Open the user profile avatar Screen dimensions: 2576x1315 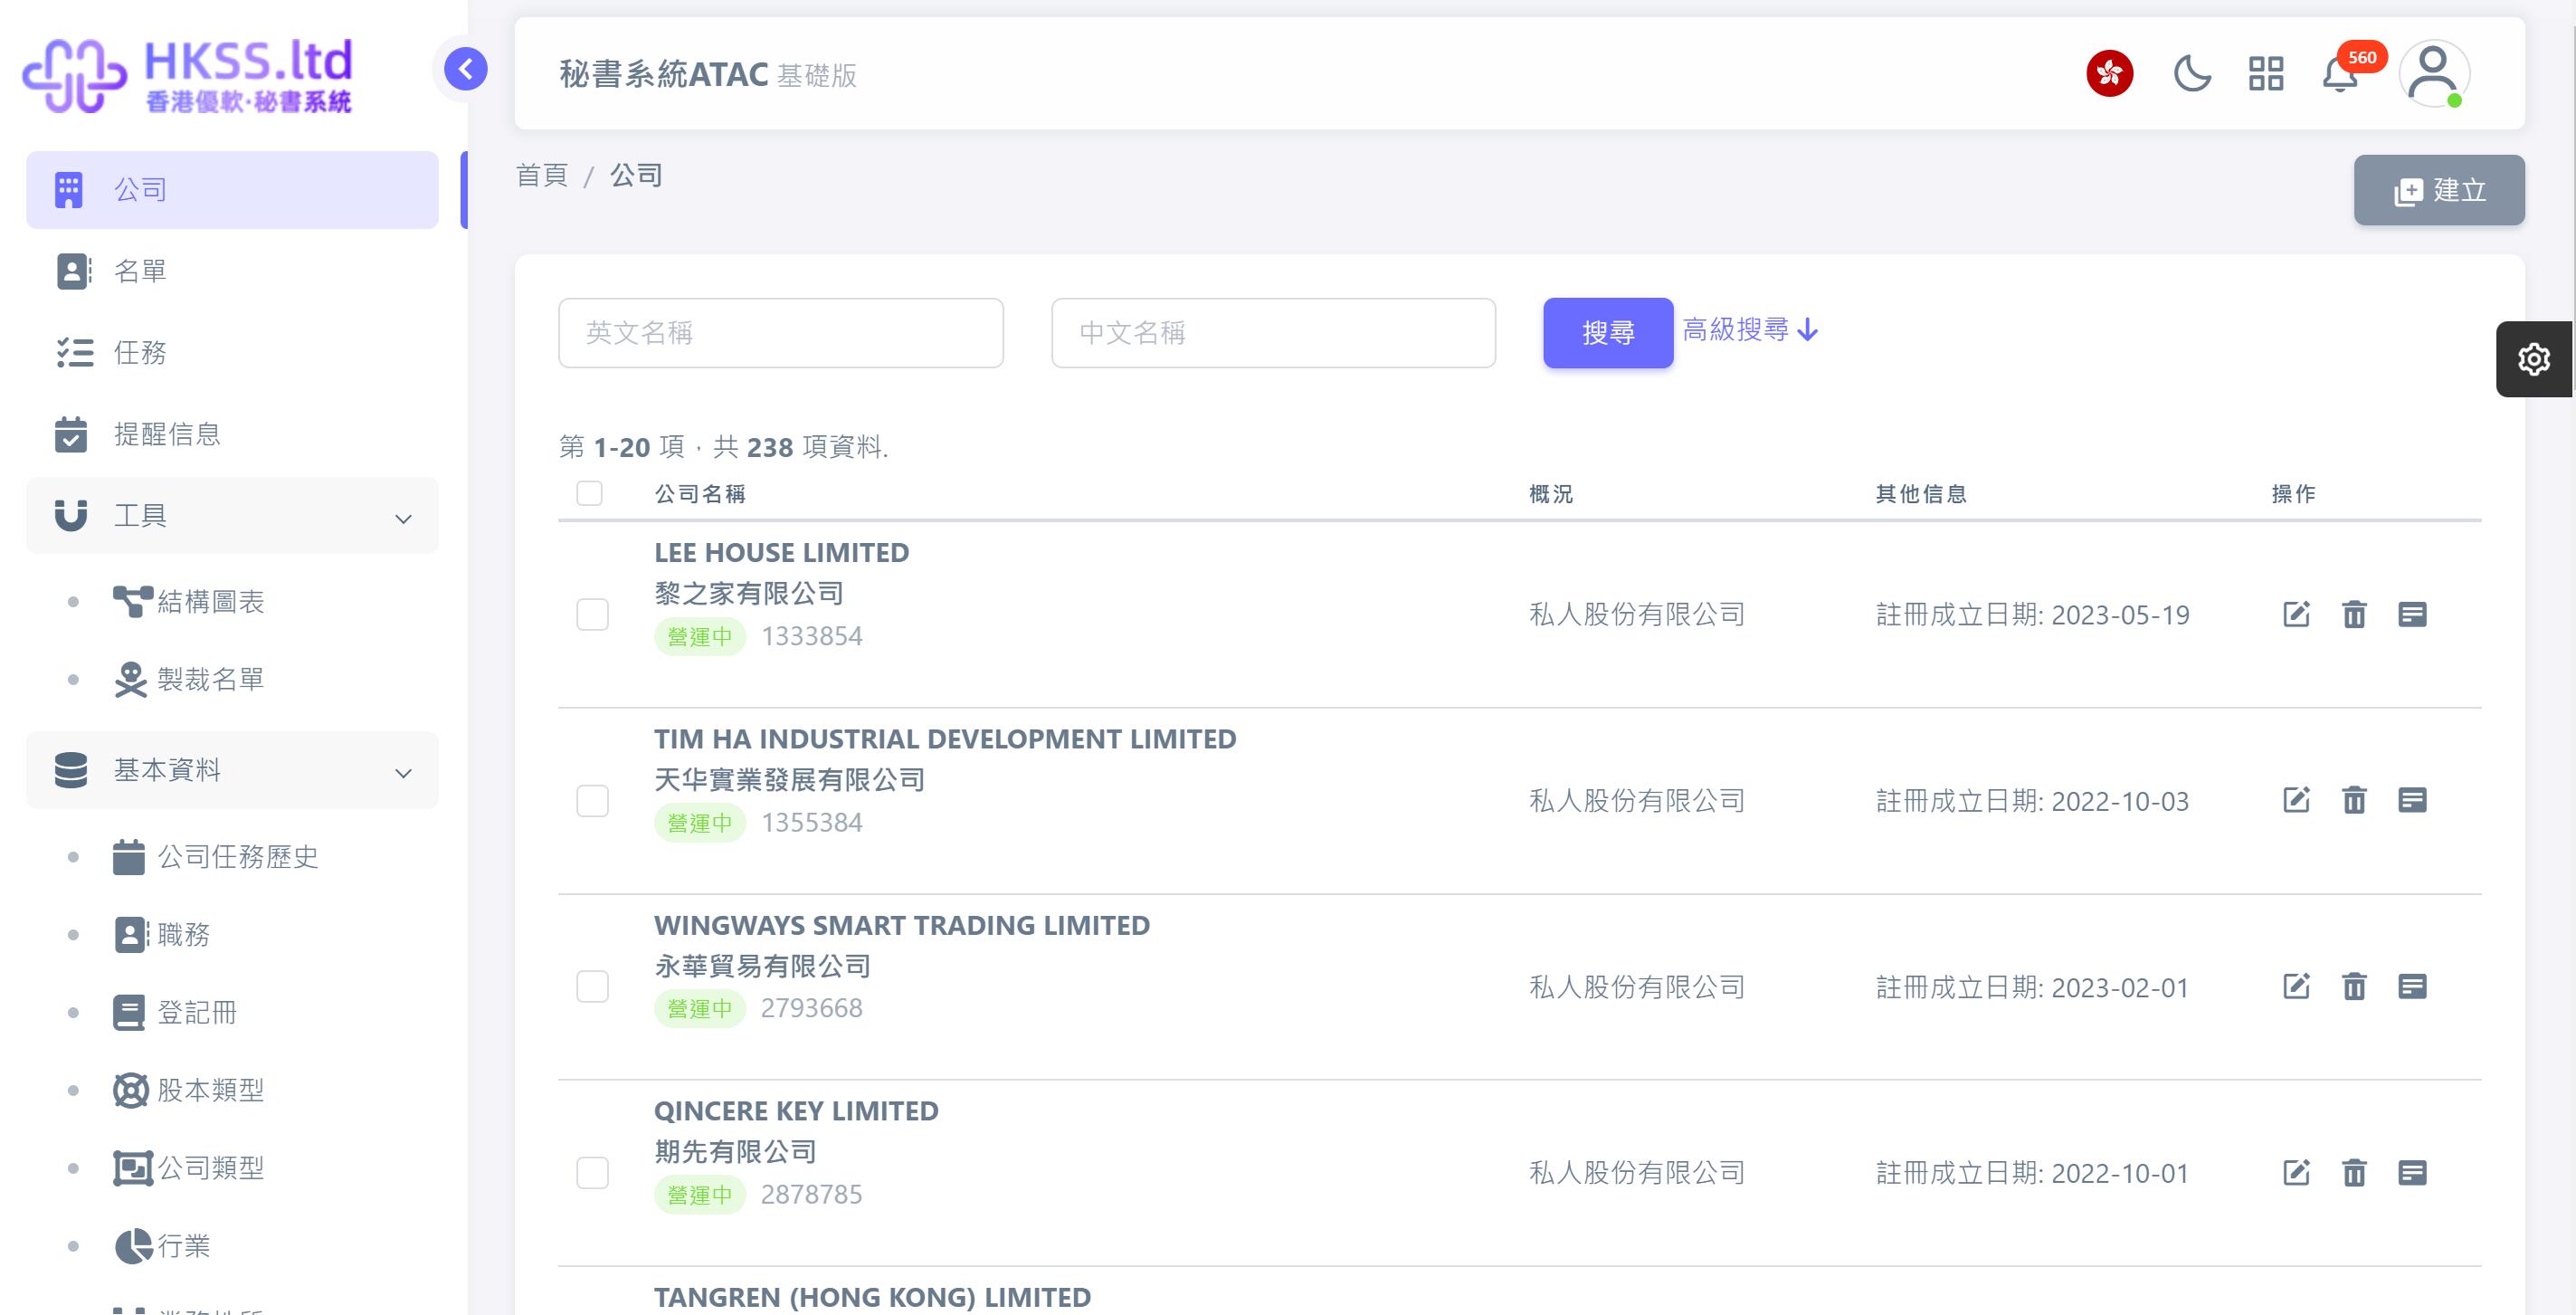pos(2434,73)
